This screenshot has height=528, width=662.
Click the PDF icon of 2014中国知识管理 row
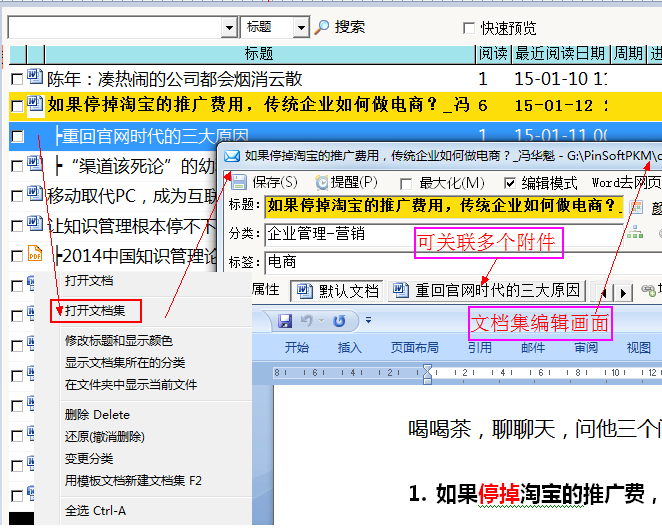point(34,255)
